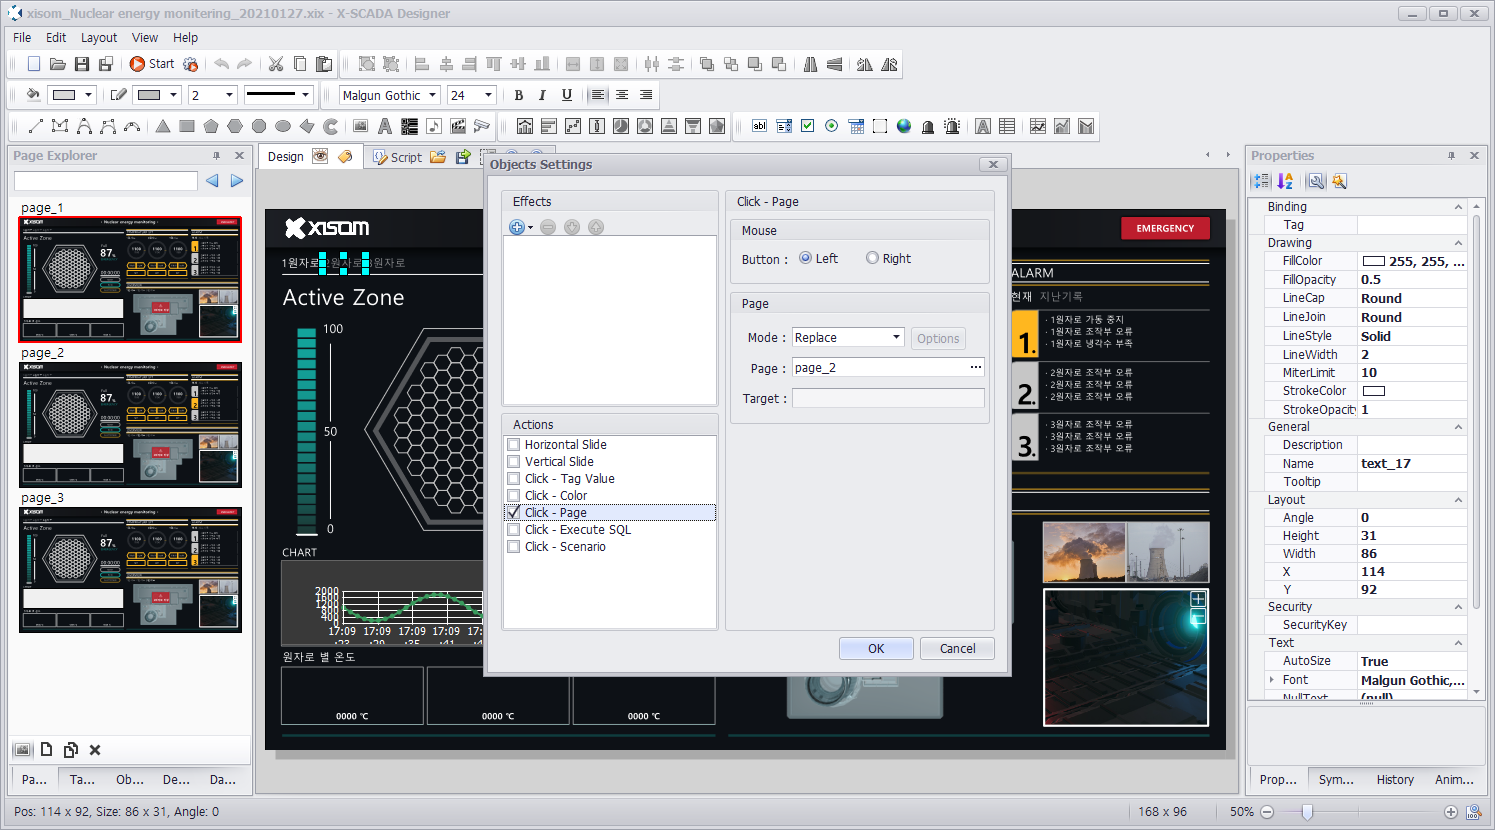Switch to the History tab

(1395, 780)
